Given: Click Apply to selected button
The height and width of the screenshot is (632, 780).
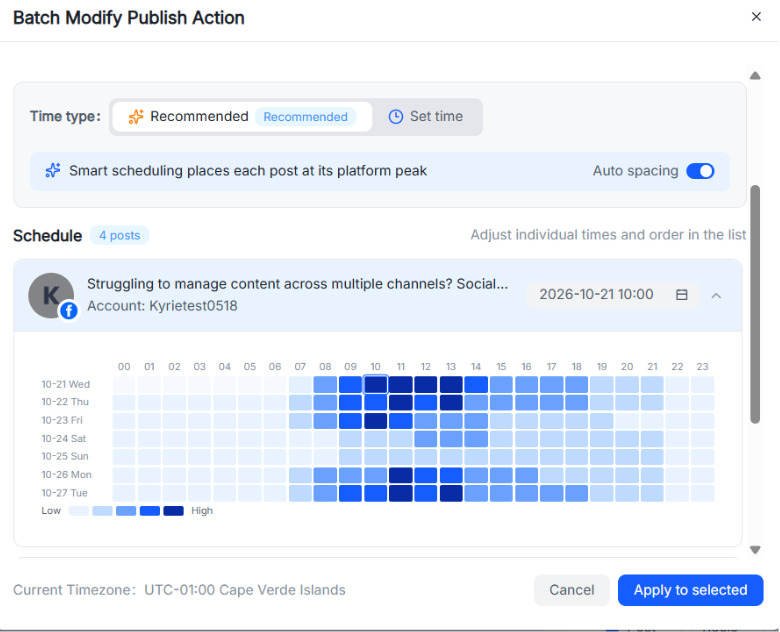Looking at the screenshot, I should pyautogui.click(x=690, y=590).
